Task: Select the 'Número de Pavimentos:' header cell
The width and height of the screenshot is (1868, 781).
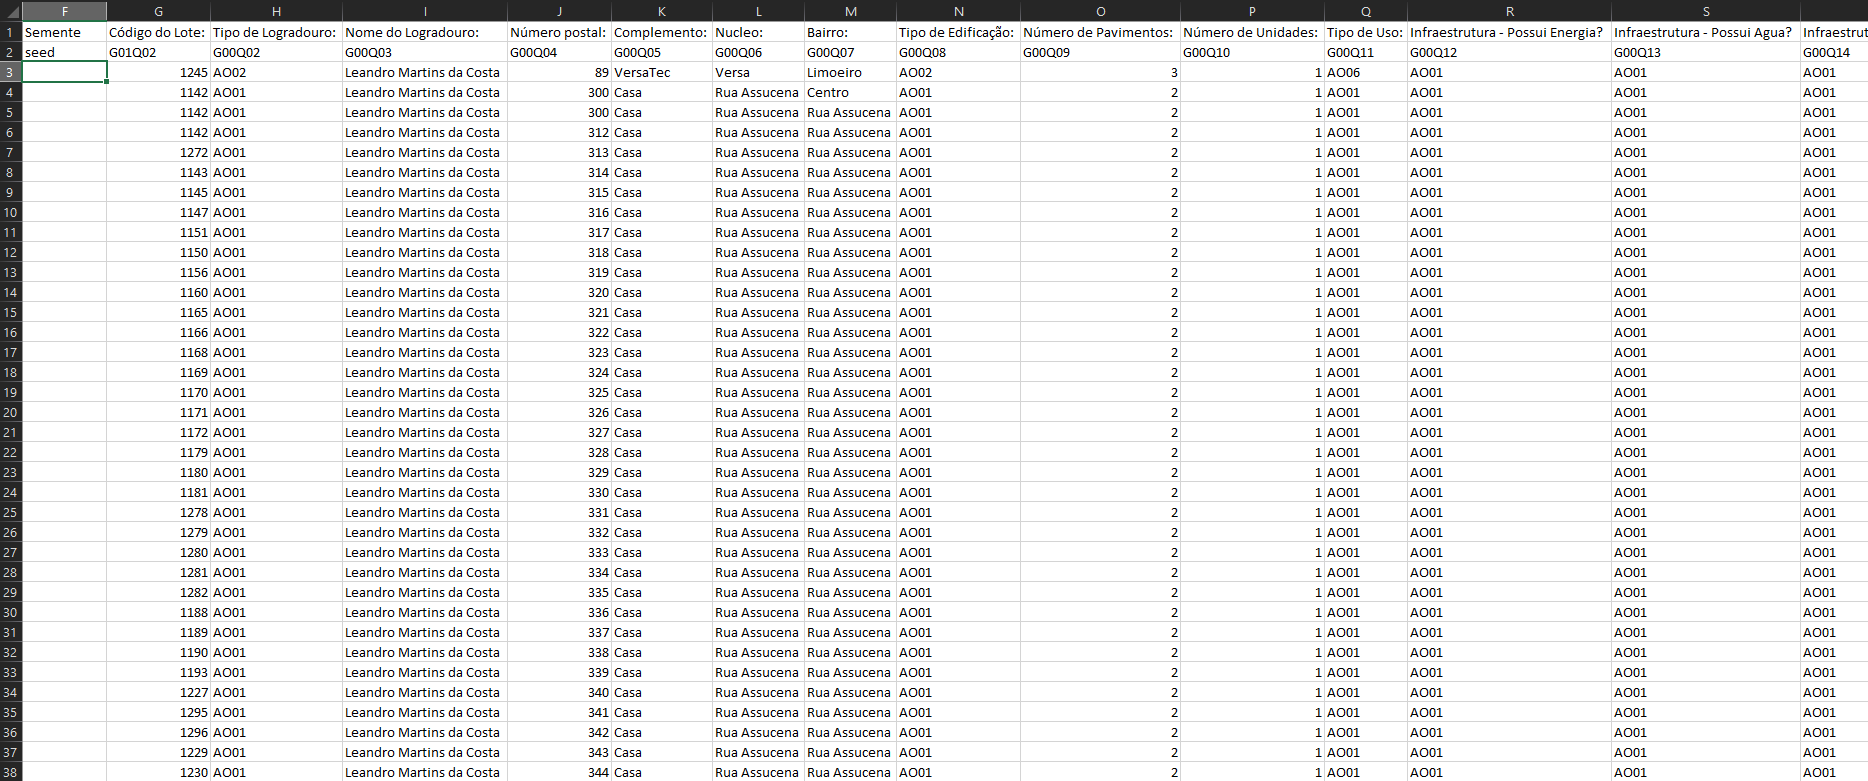Action: click(x=1099, y=32)
